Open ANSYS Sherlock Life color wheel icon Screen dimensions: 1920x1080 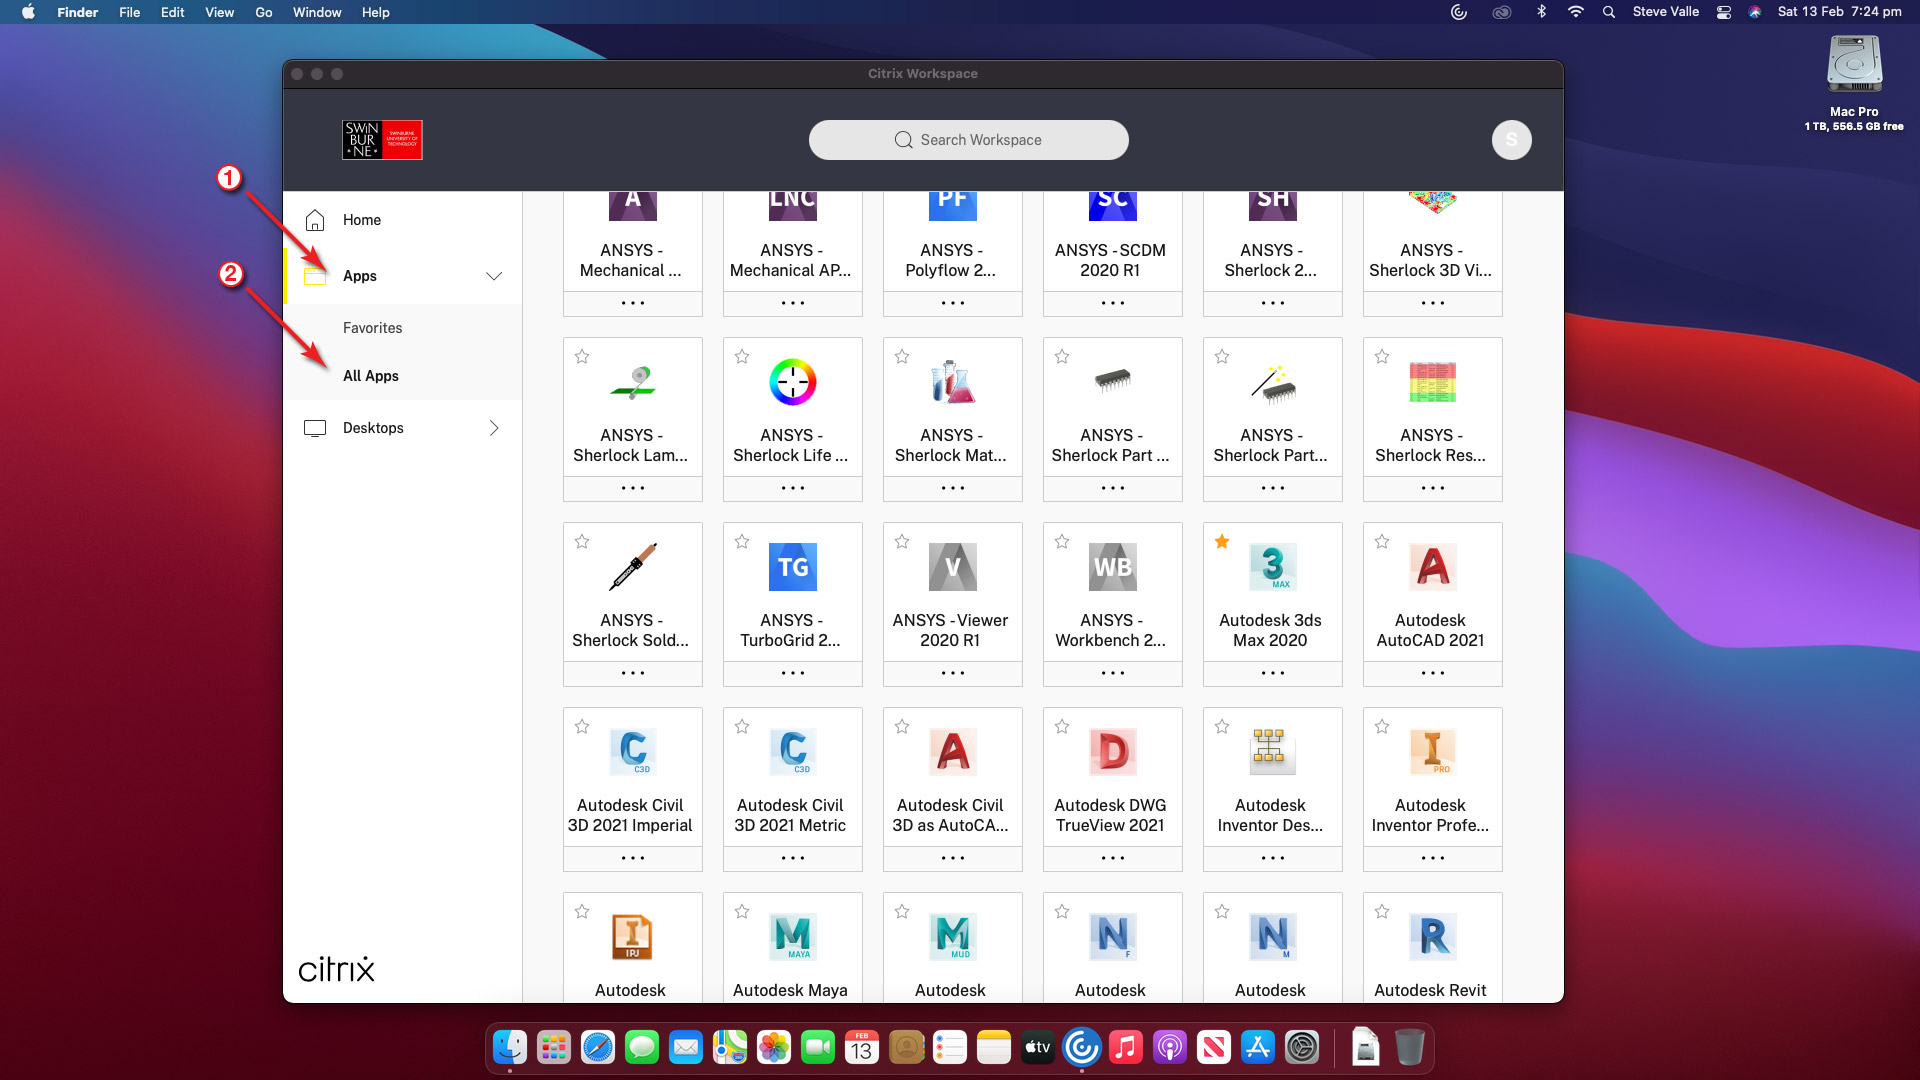[792, 382]
